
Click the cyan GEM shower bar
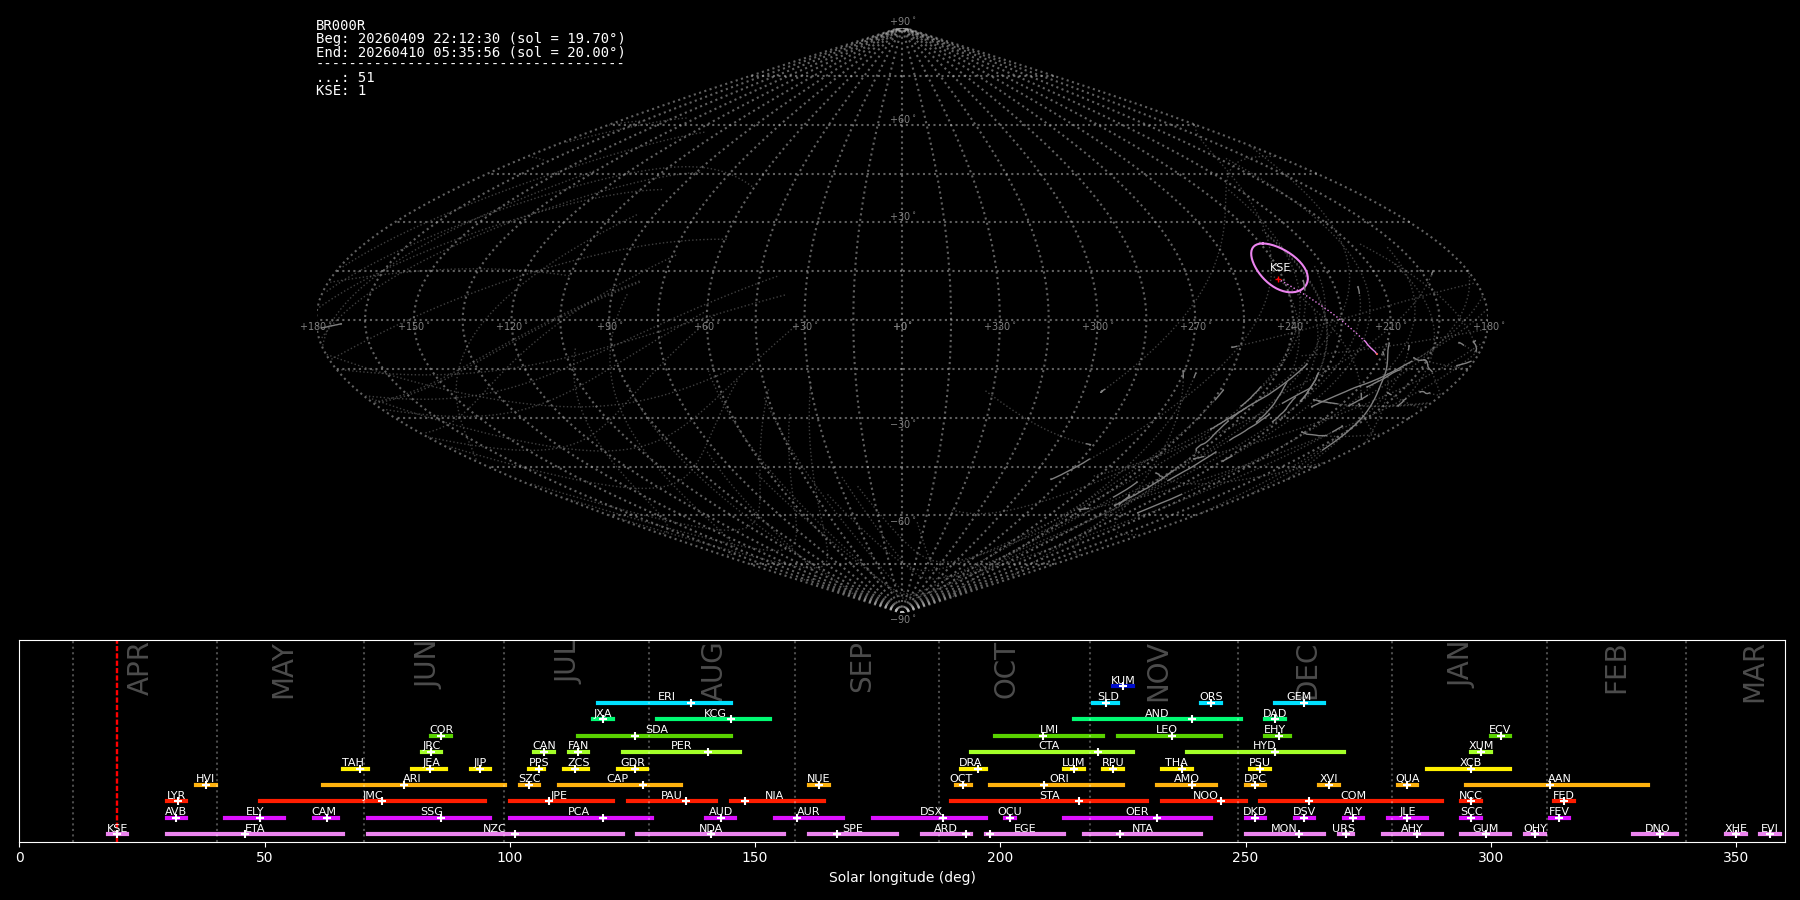coord(1298,703)
